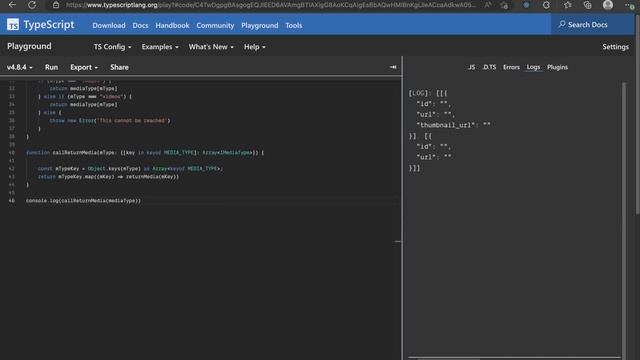Open browser Favorites star icon

(x=567, y=5)
